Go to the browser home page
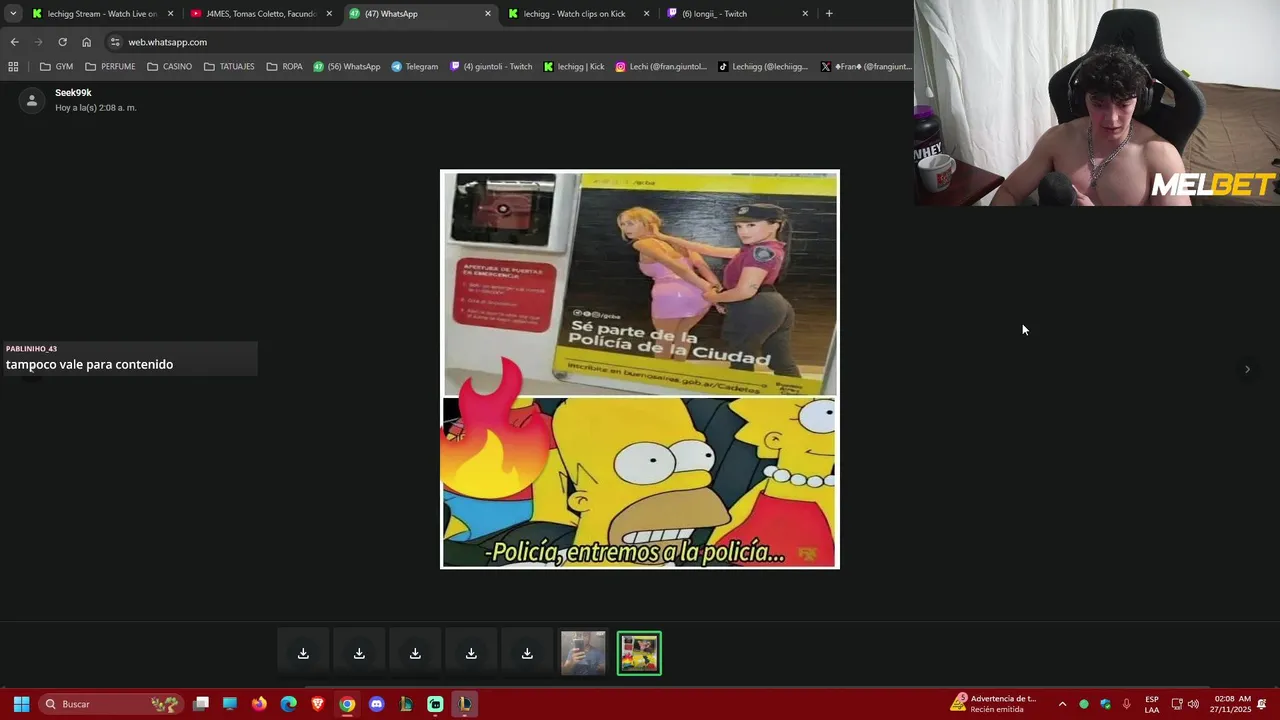Screen dimensions: 1280x720 pyautogui.click(x=86, y=42)
